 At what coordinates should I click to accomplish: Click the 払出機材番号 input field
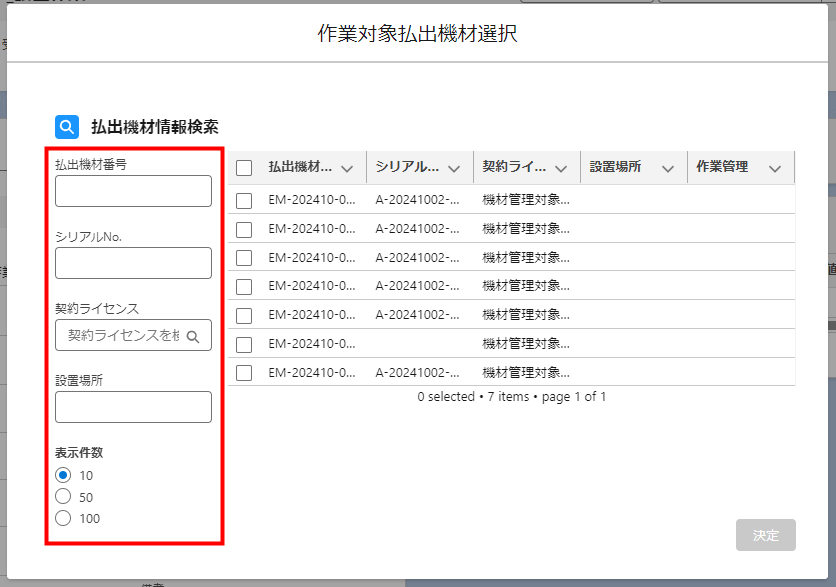pos(133,191)
